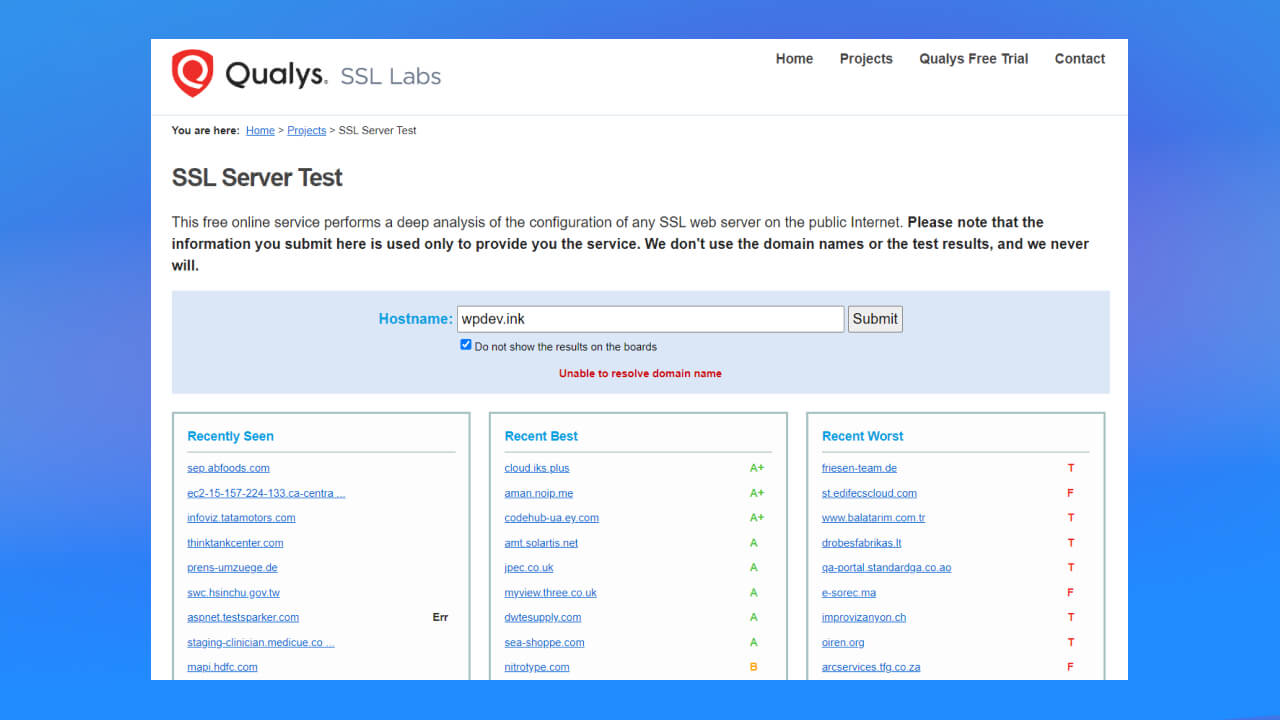Open drobesfabrikas.lt result
Screen dimensions: 1280x720
861,543
